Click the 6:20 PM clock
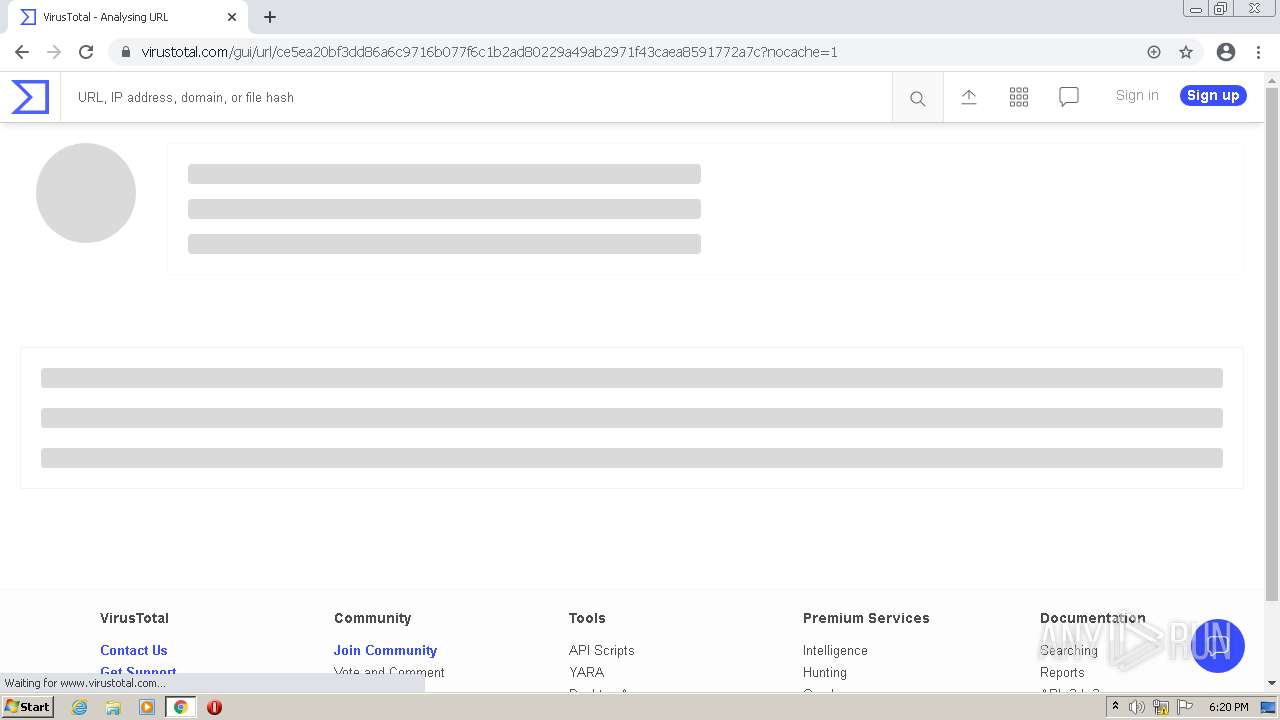The width and height of the screenshot is (1280, 720). pyautogui.click(x=1229, y=707)
